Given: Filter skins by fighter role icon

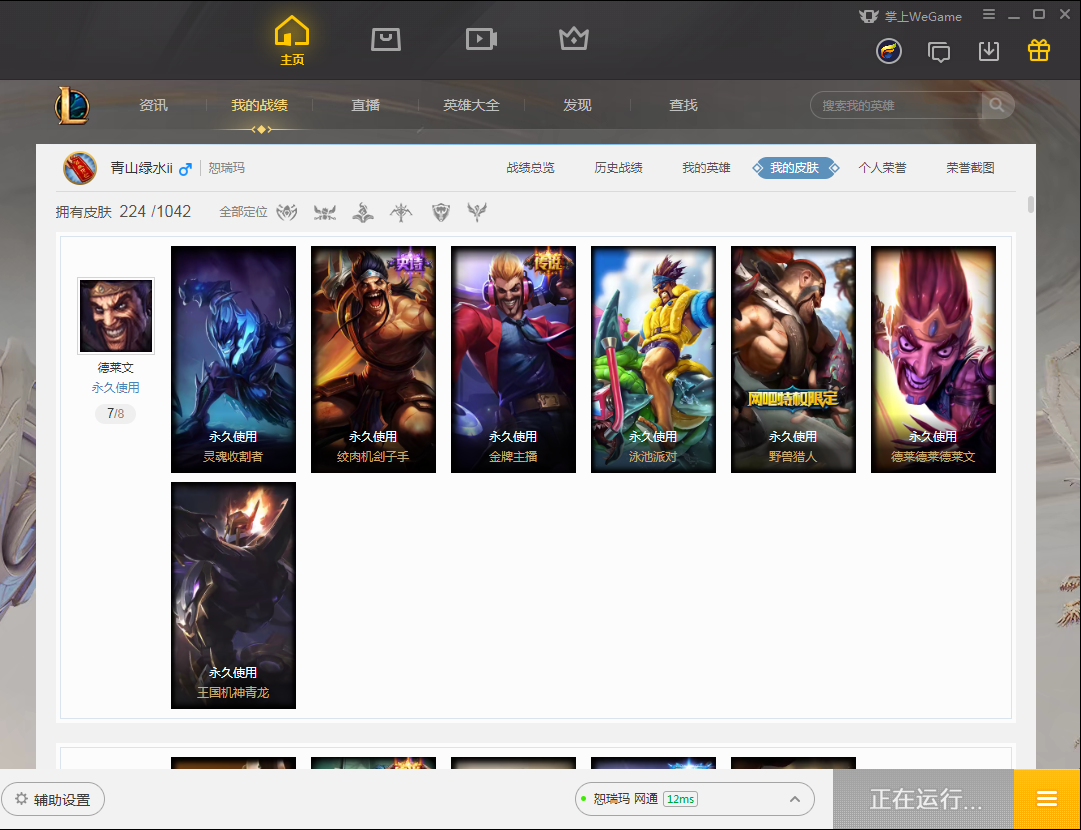Looking at the screenshot, I should 287,212.
